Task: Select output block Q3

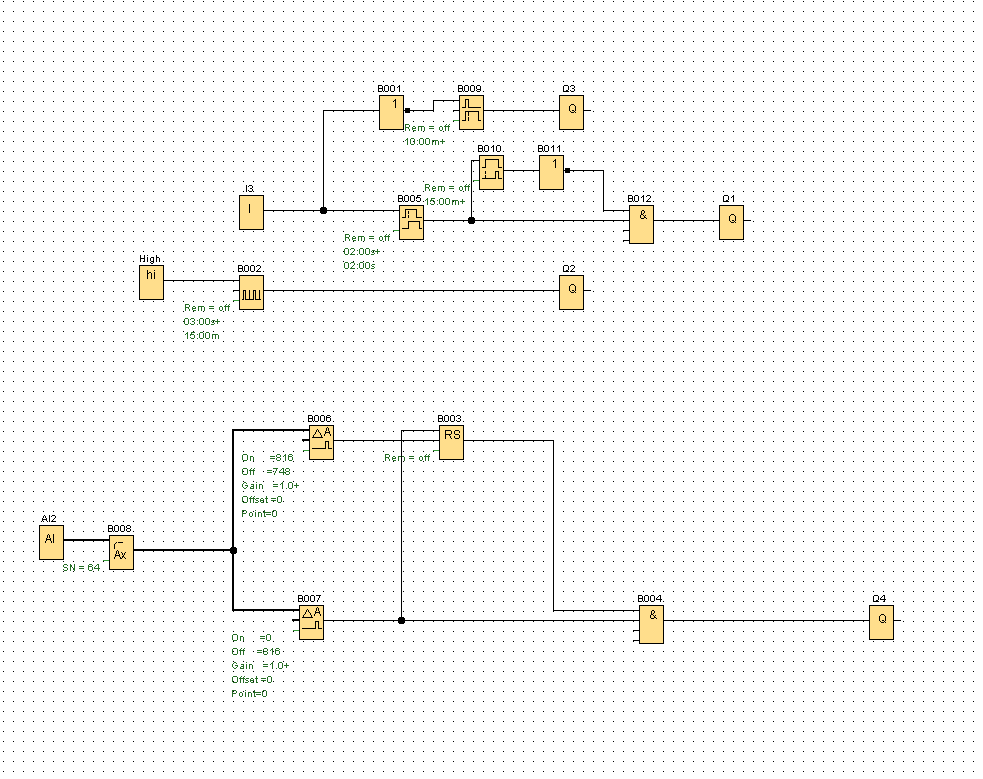Action: pos(571,112)
